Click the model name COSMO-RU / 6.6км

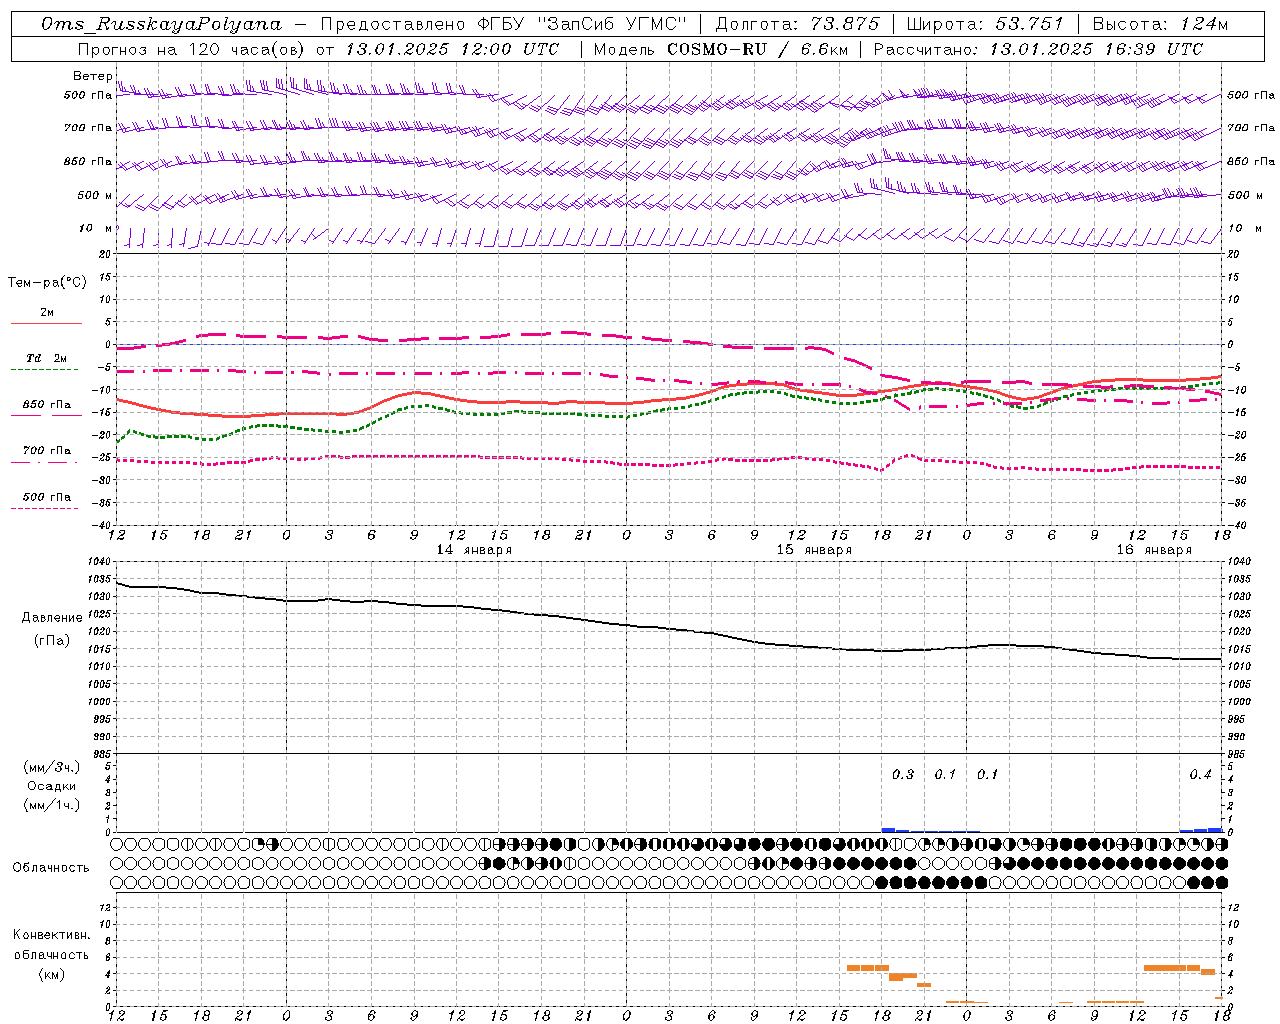(x=760, y=49)
